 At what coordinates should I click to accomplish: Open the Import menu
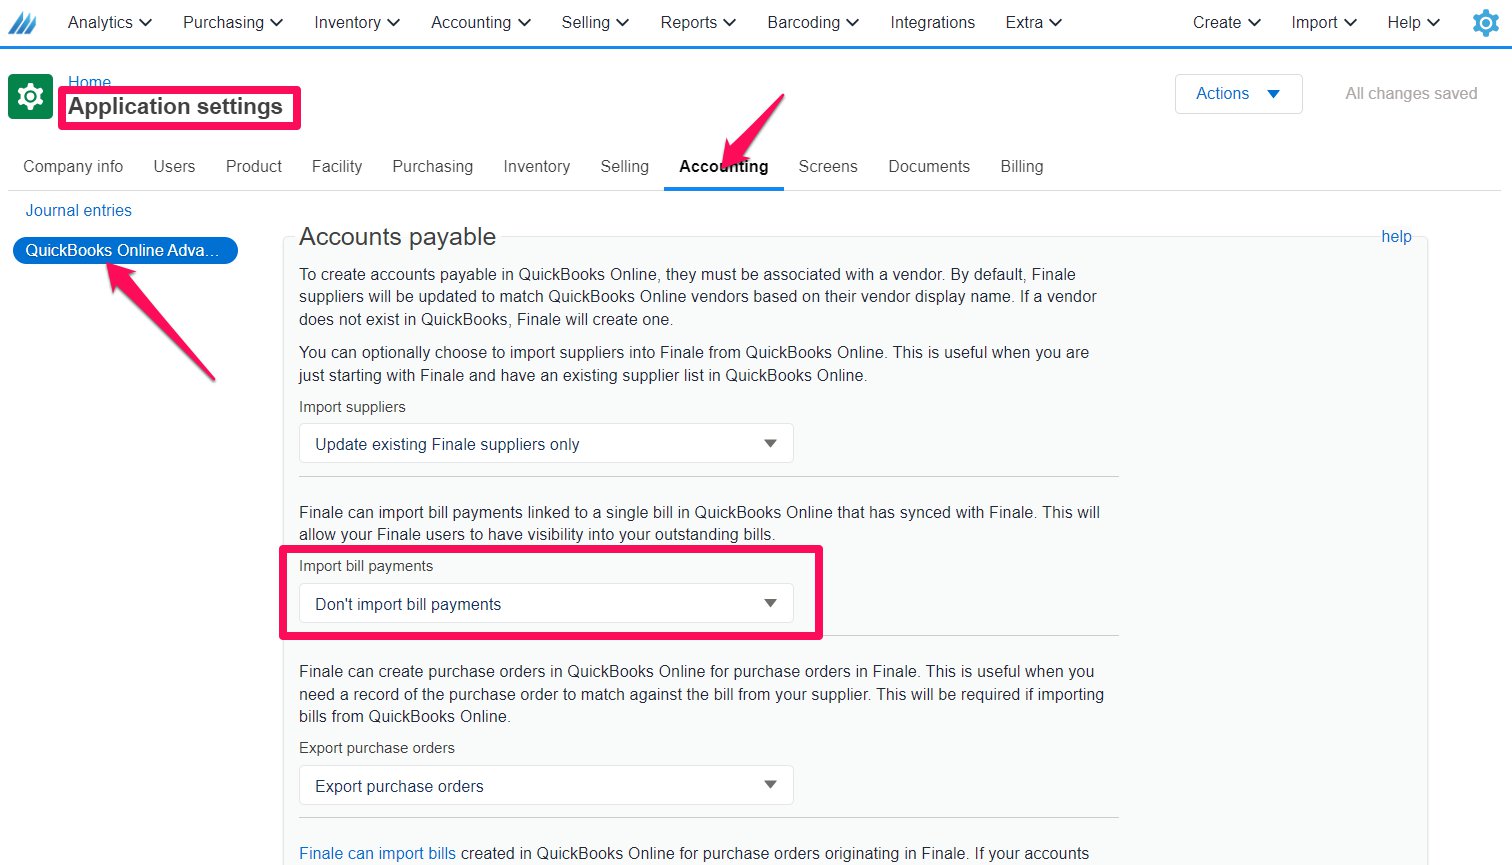point(1324,22)
